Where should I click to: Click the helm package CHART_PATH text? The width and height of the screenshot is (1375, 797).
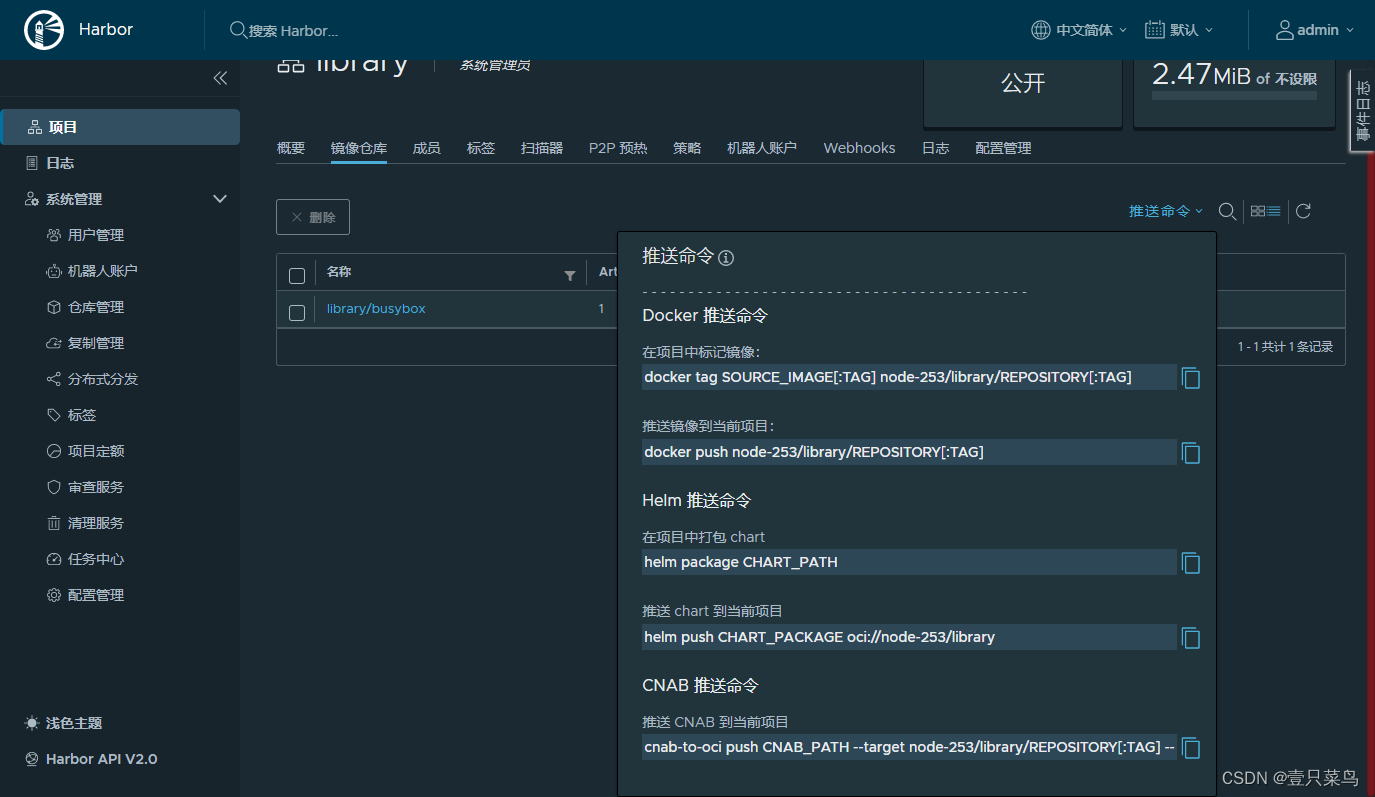[x=741, y=562]
